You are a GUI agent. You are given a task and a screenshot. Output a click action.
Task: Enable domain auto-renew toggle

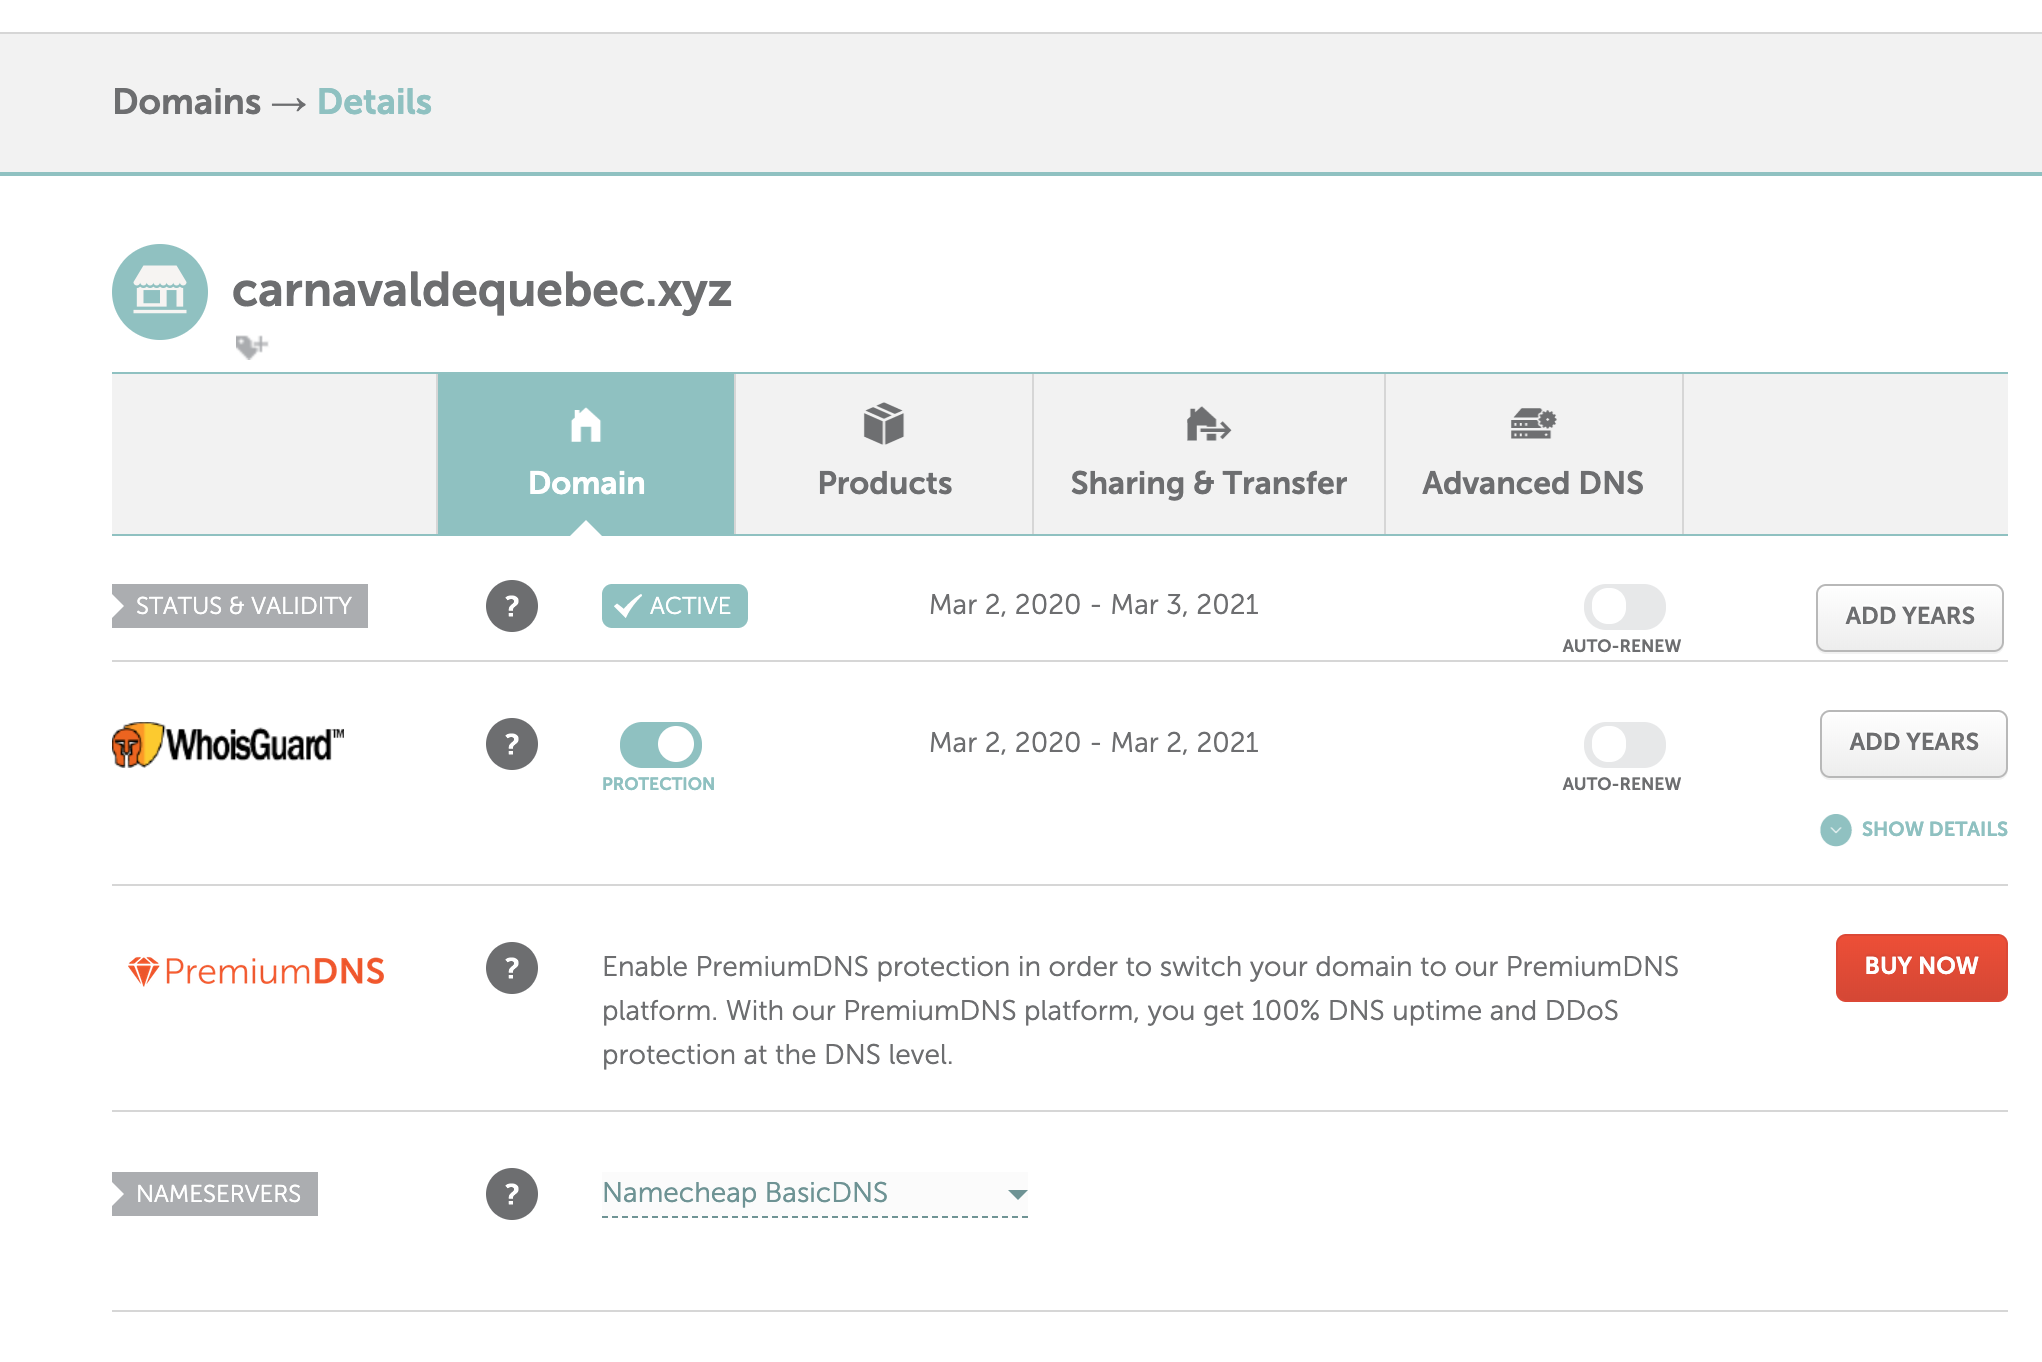coord(1623,606)
